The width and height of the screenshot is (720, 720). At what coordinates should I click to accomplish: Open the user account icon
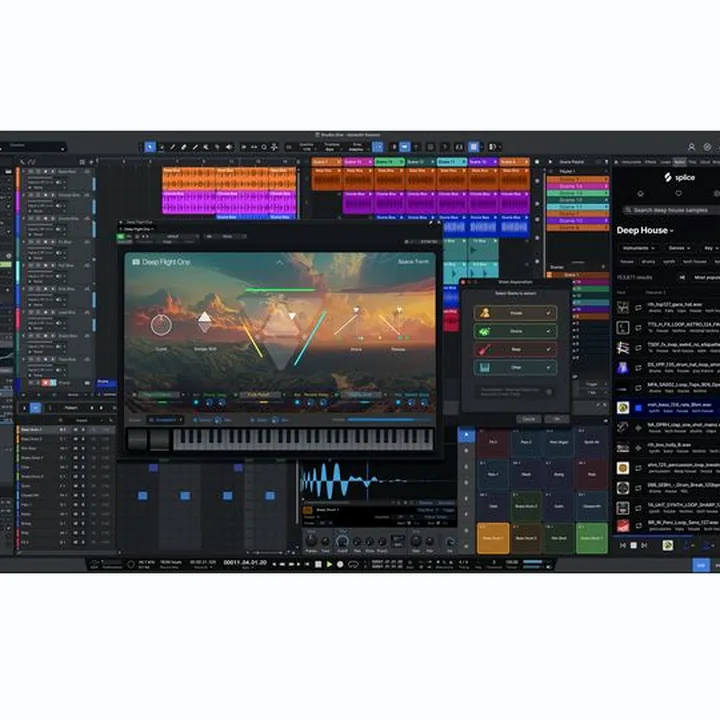(x=691, y=147)
